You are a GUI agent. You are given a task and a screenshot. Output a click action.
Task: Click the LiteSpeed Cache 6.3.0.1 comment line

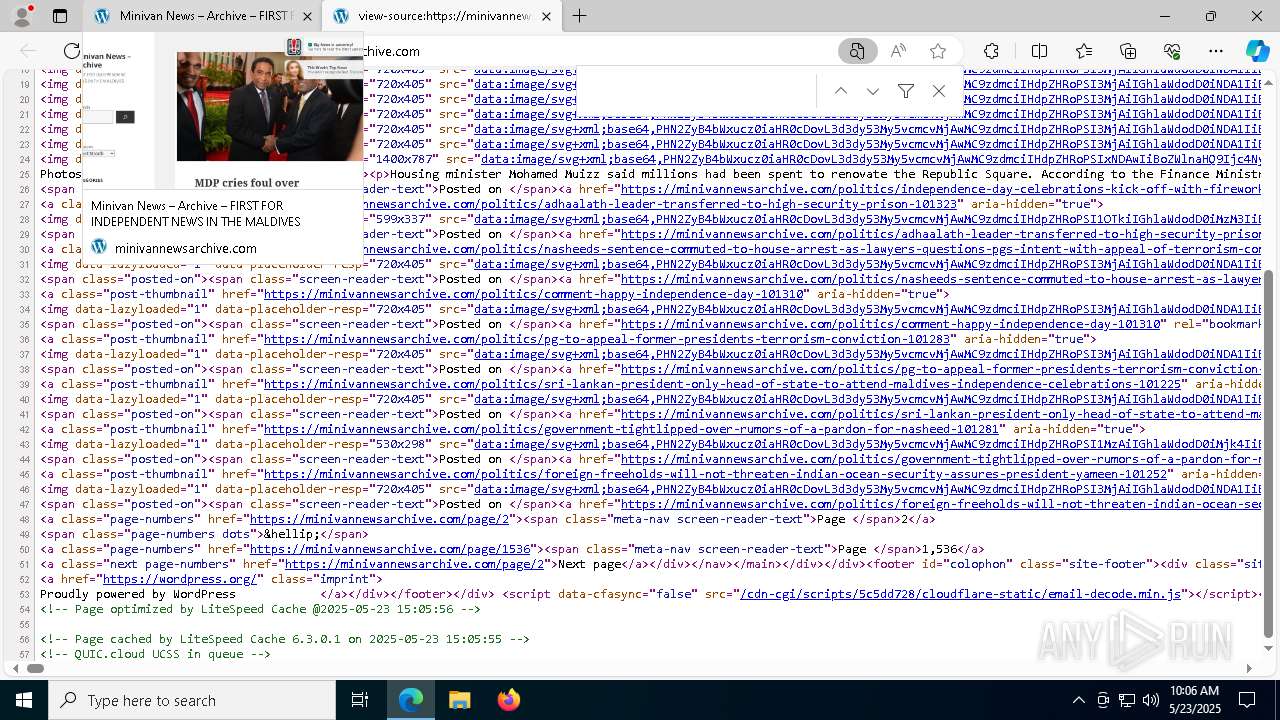[x=285, y=639]
